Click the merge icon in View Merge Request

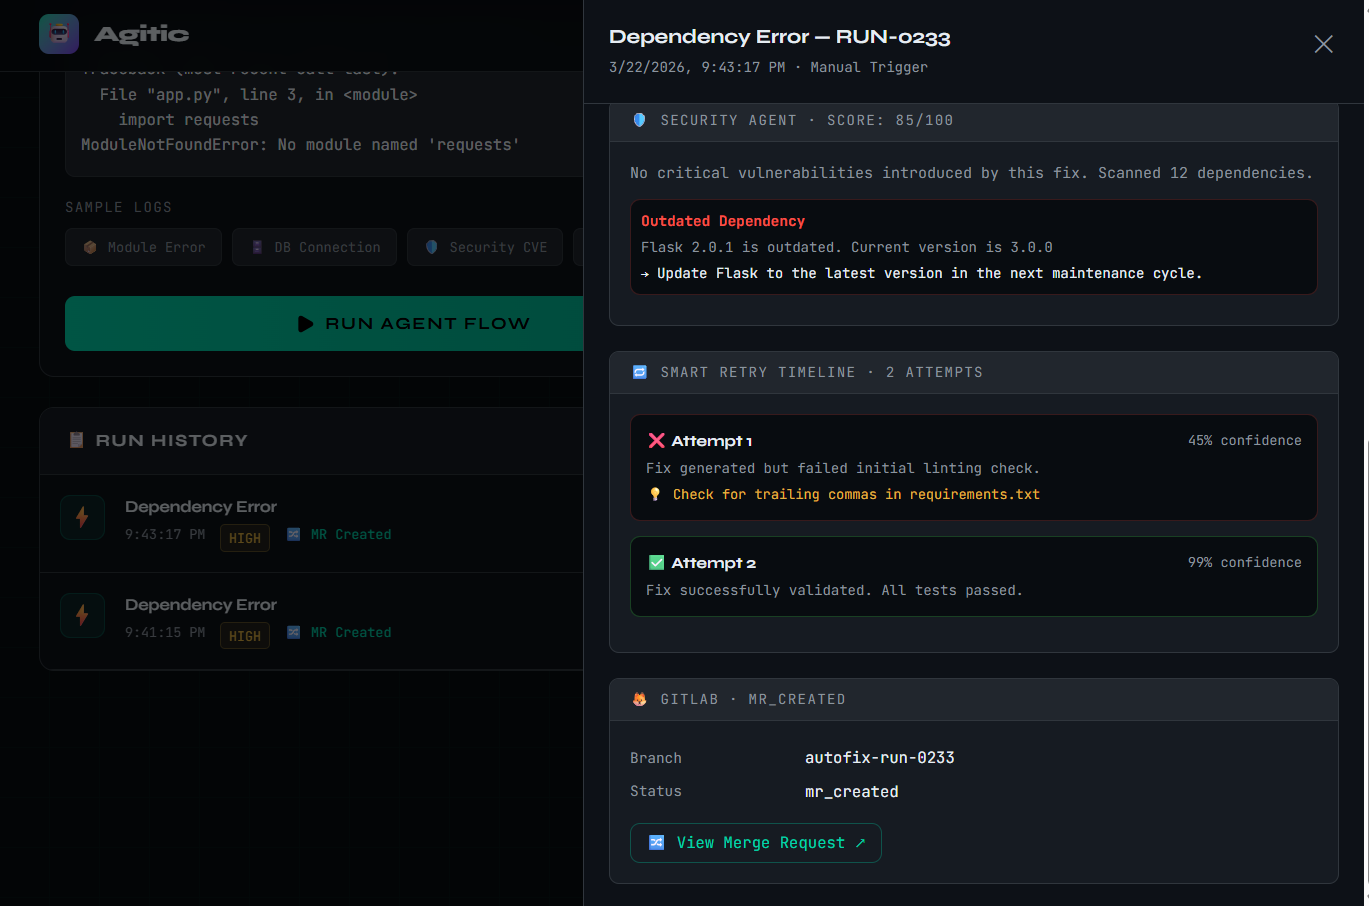click(x=657, y=842)
